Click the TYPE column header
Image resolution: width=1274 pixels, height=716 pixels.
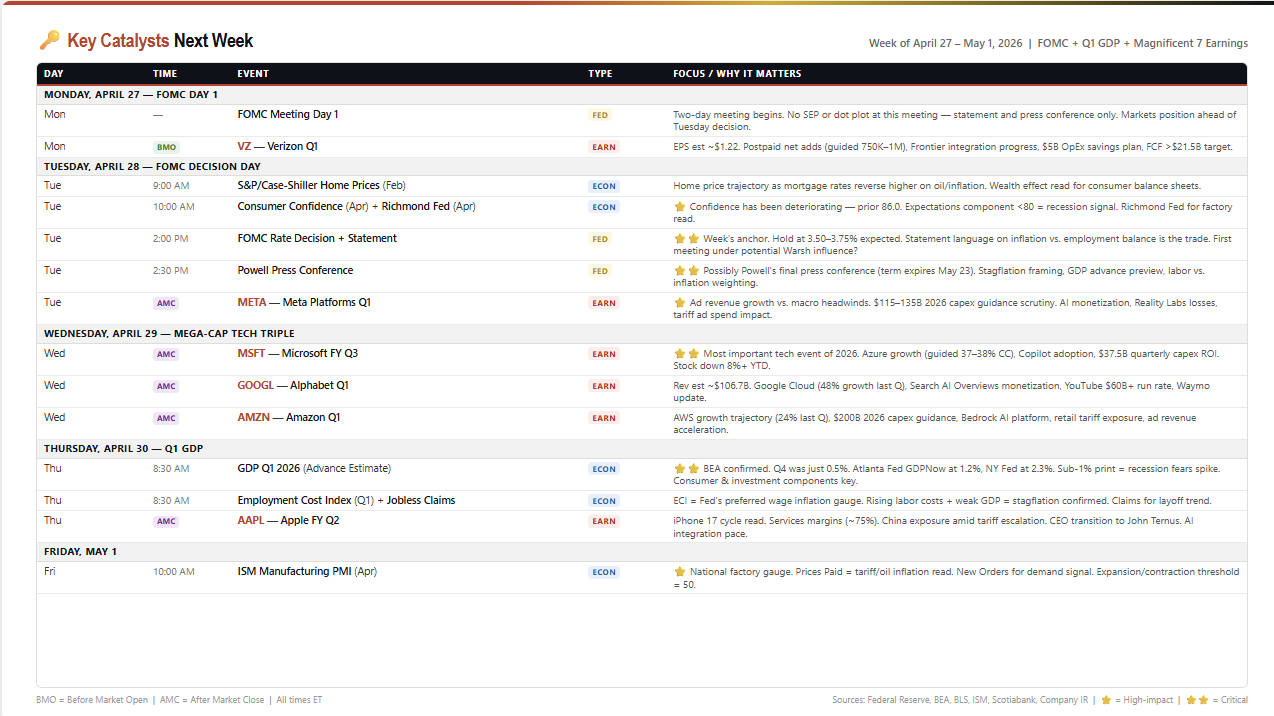(x=600, y=74)
